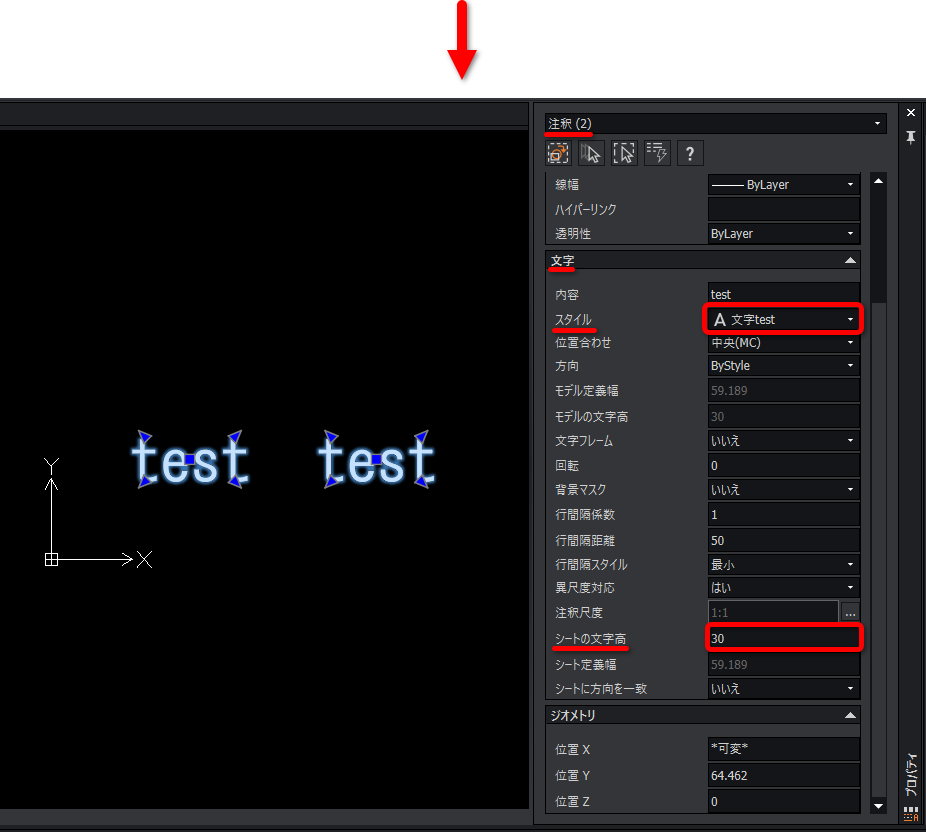
Task: Open the properties help question mark icon
Action: click(x=690, y=154)
